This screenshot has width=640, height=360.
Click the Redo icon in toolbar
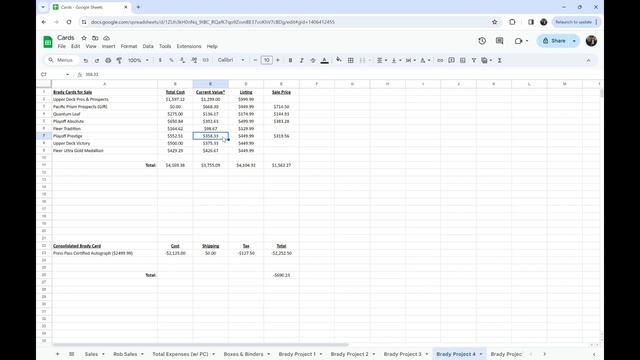97,60
